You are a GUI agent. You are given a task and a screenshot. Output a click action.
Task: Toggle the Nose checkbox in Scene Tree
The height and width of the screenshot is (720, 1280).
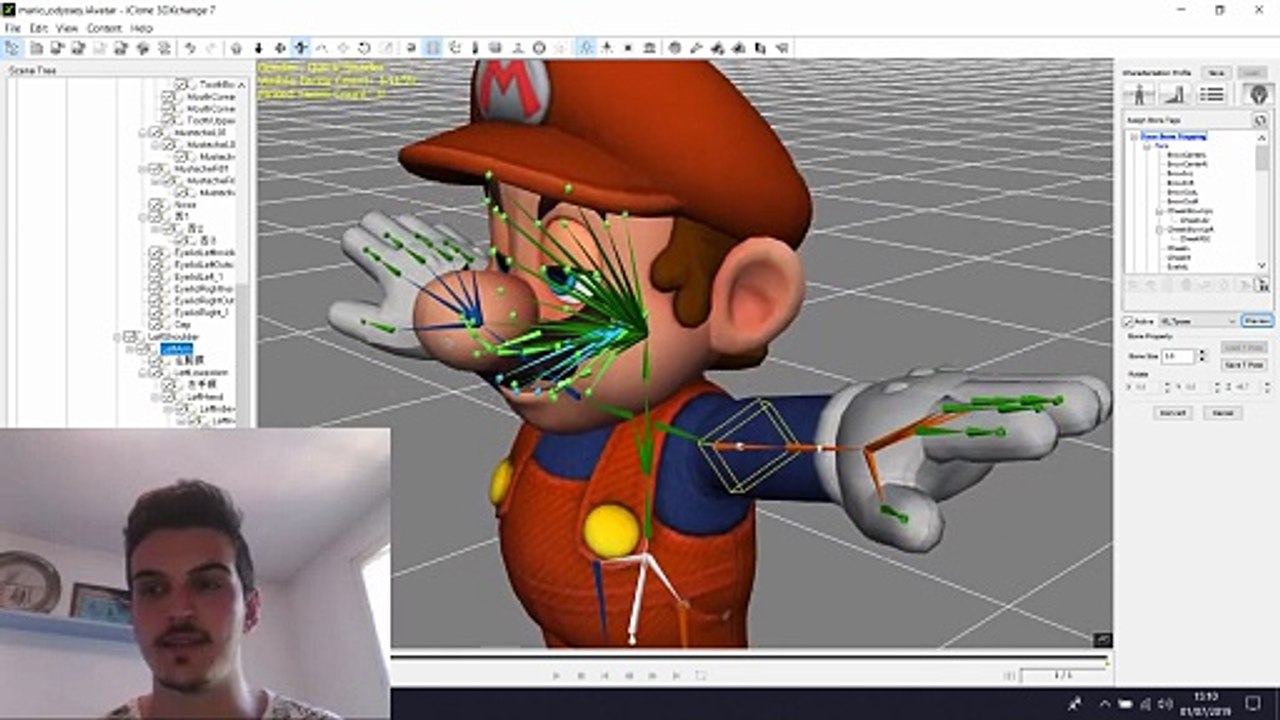[156, 205]
